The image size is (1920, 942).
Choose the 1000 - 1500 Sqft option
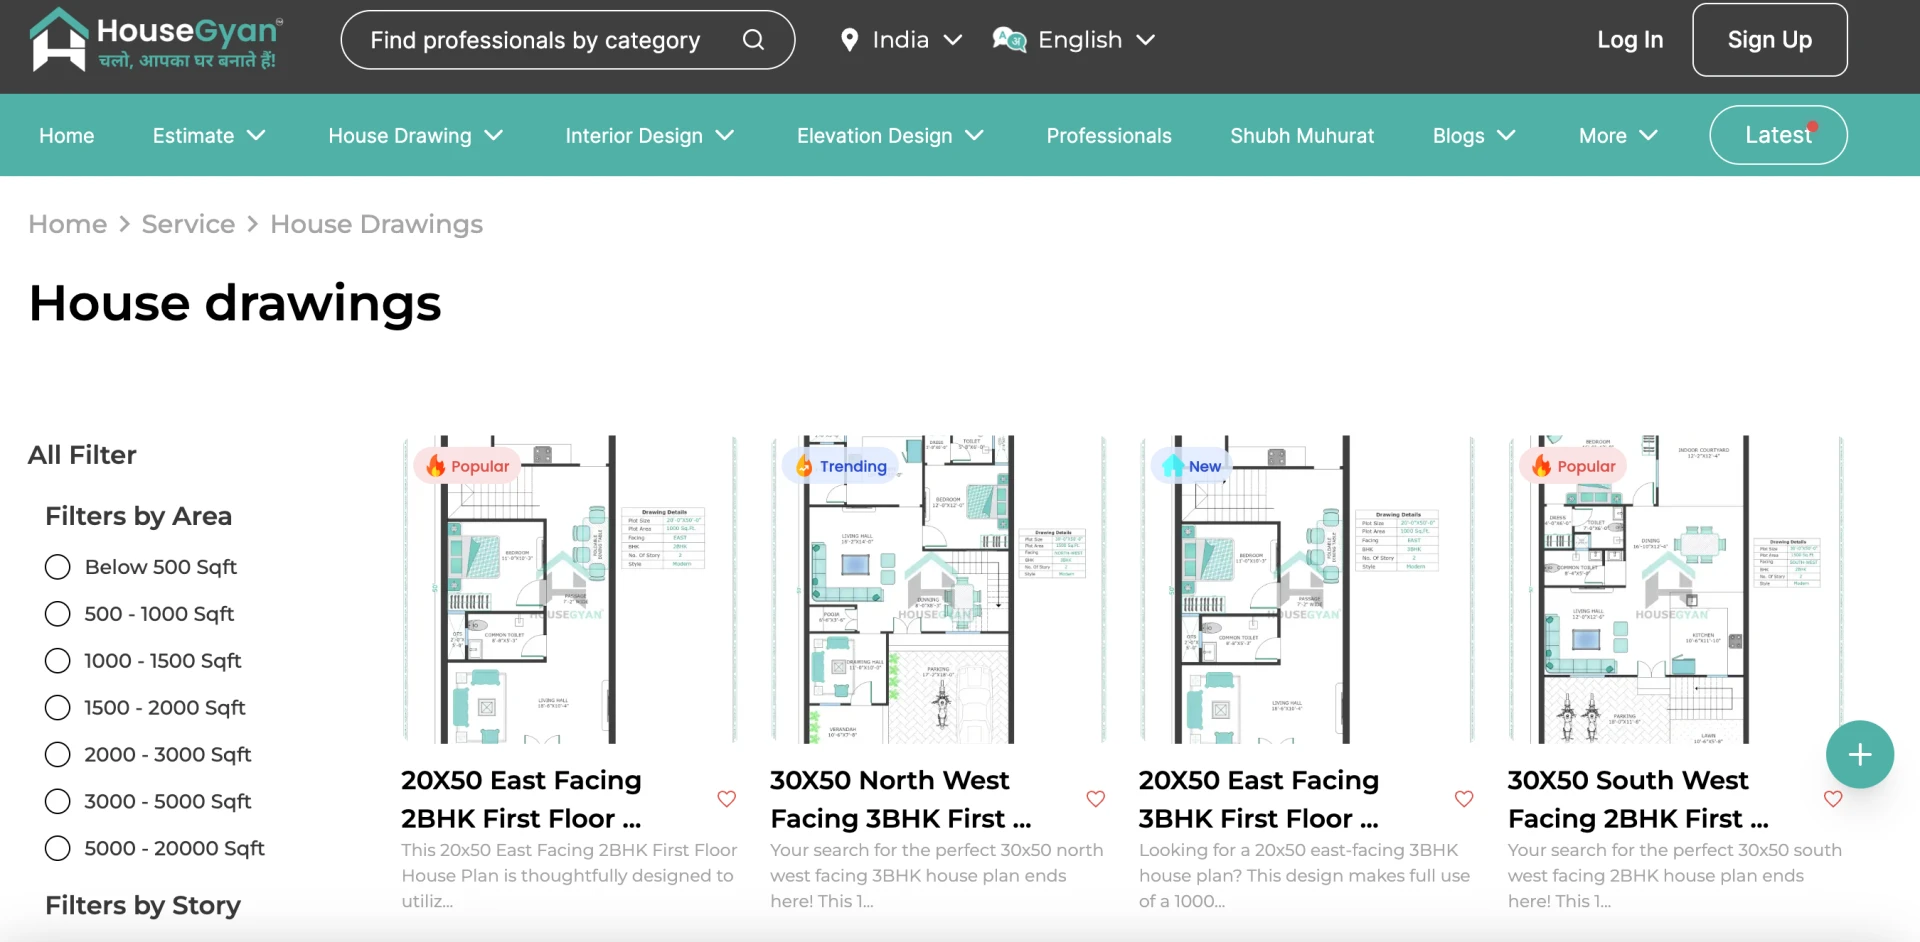pos(58,661)
